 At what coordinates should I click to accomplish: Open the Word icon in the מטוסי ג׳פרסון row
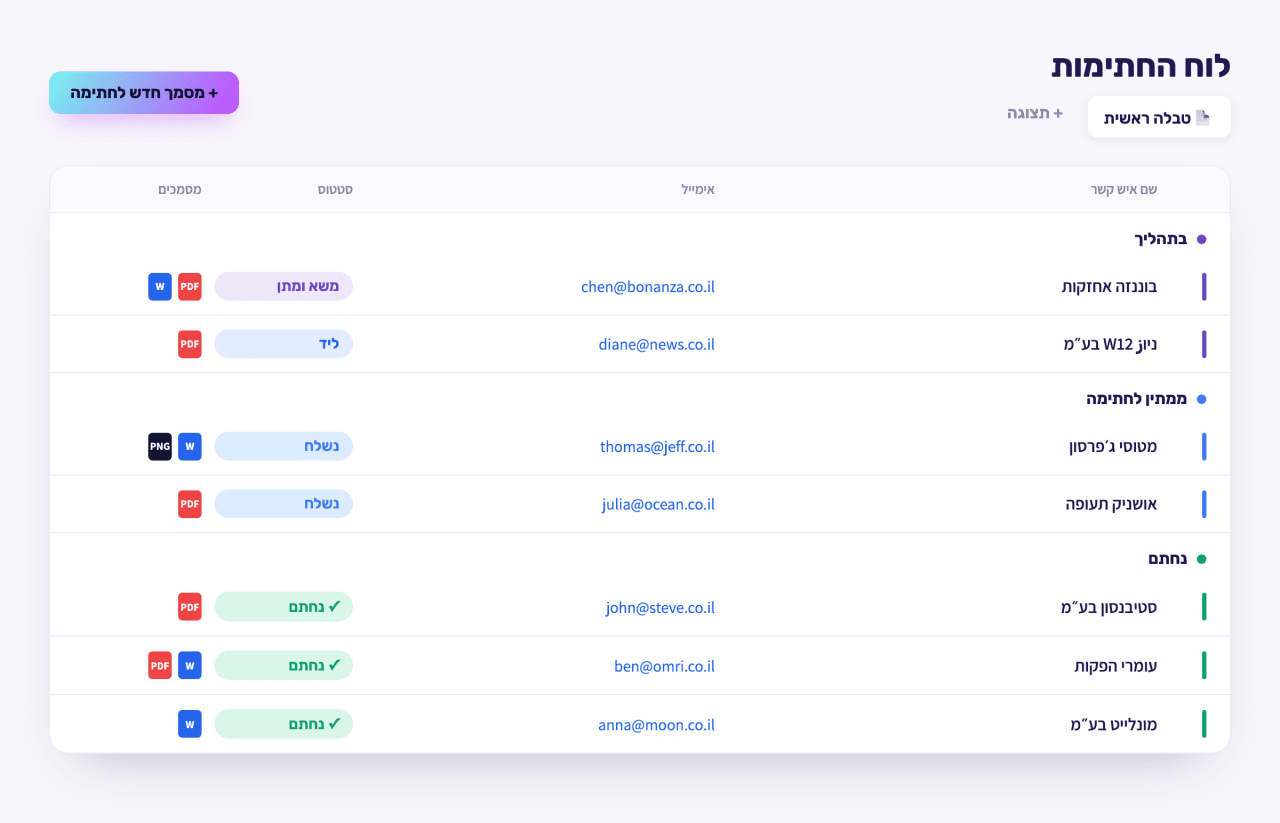[190, 446]
